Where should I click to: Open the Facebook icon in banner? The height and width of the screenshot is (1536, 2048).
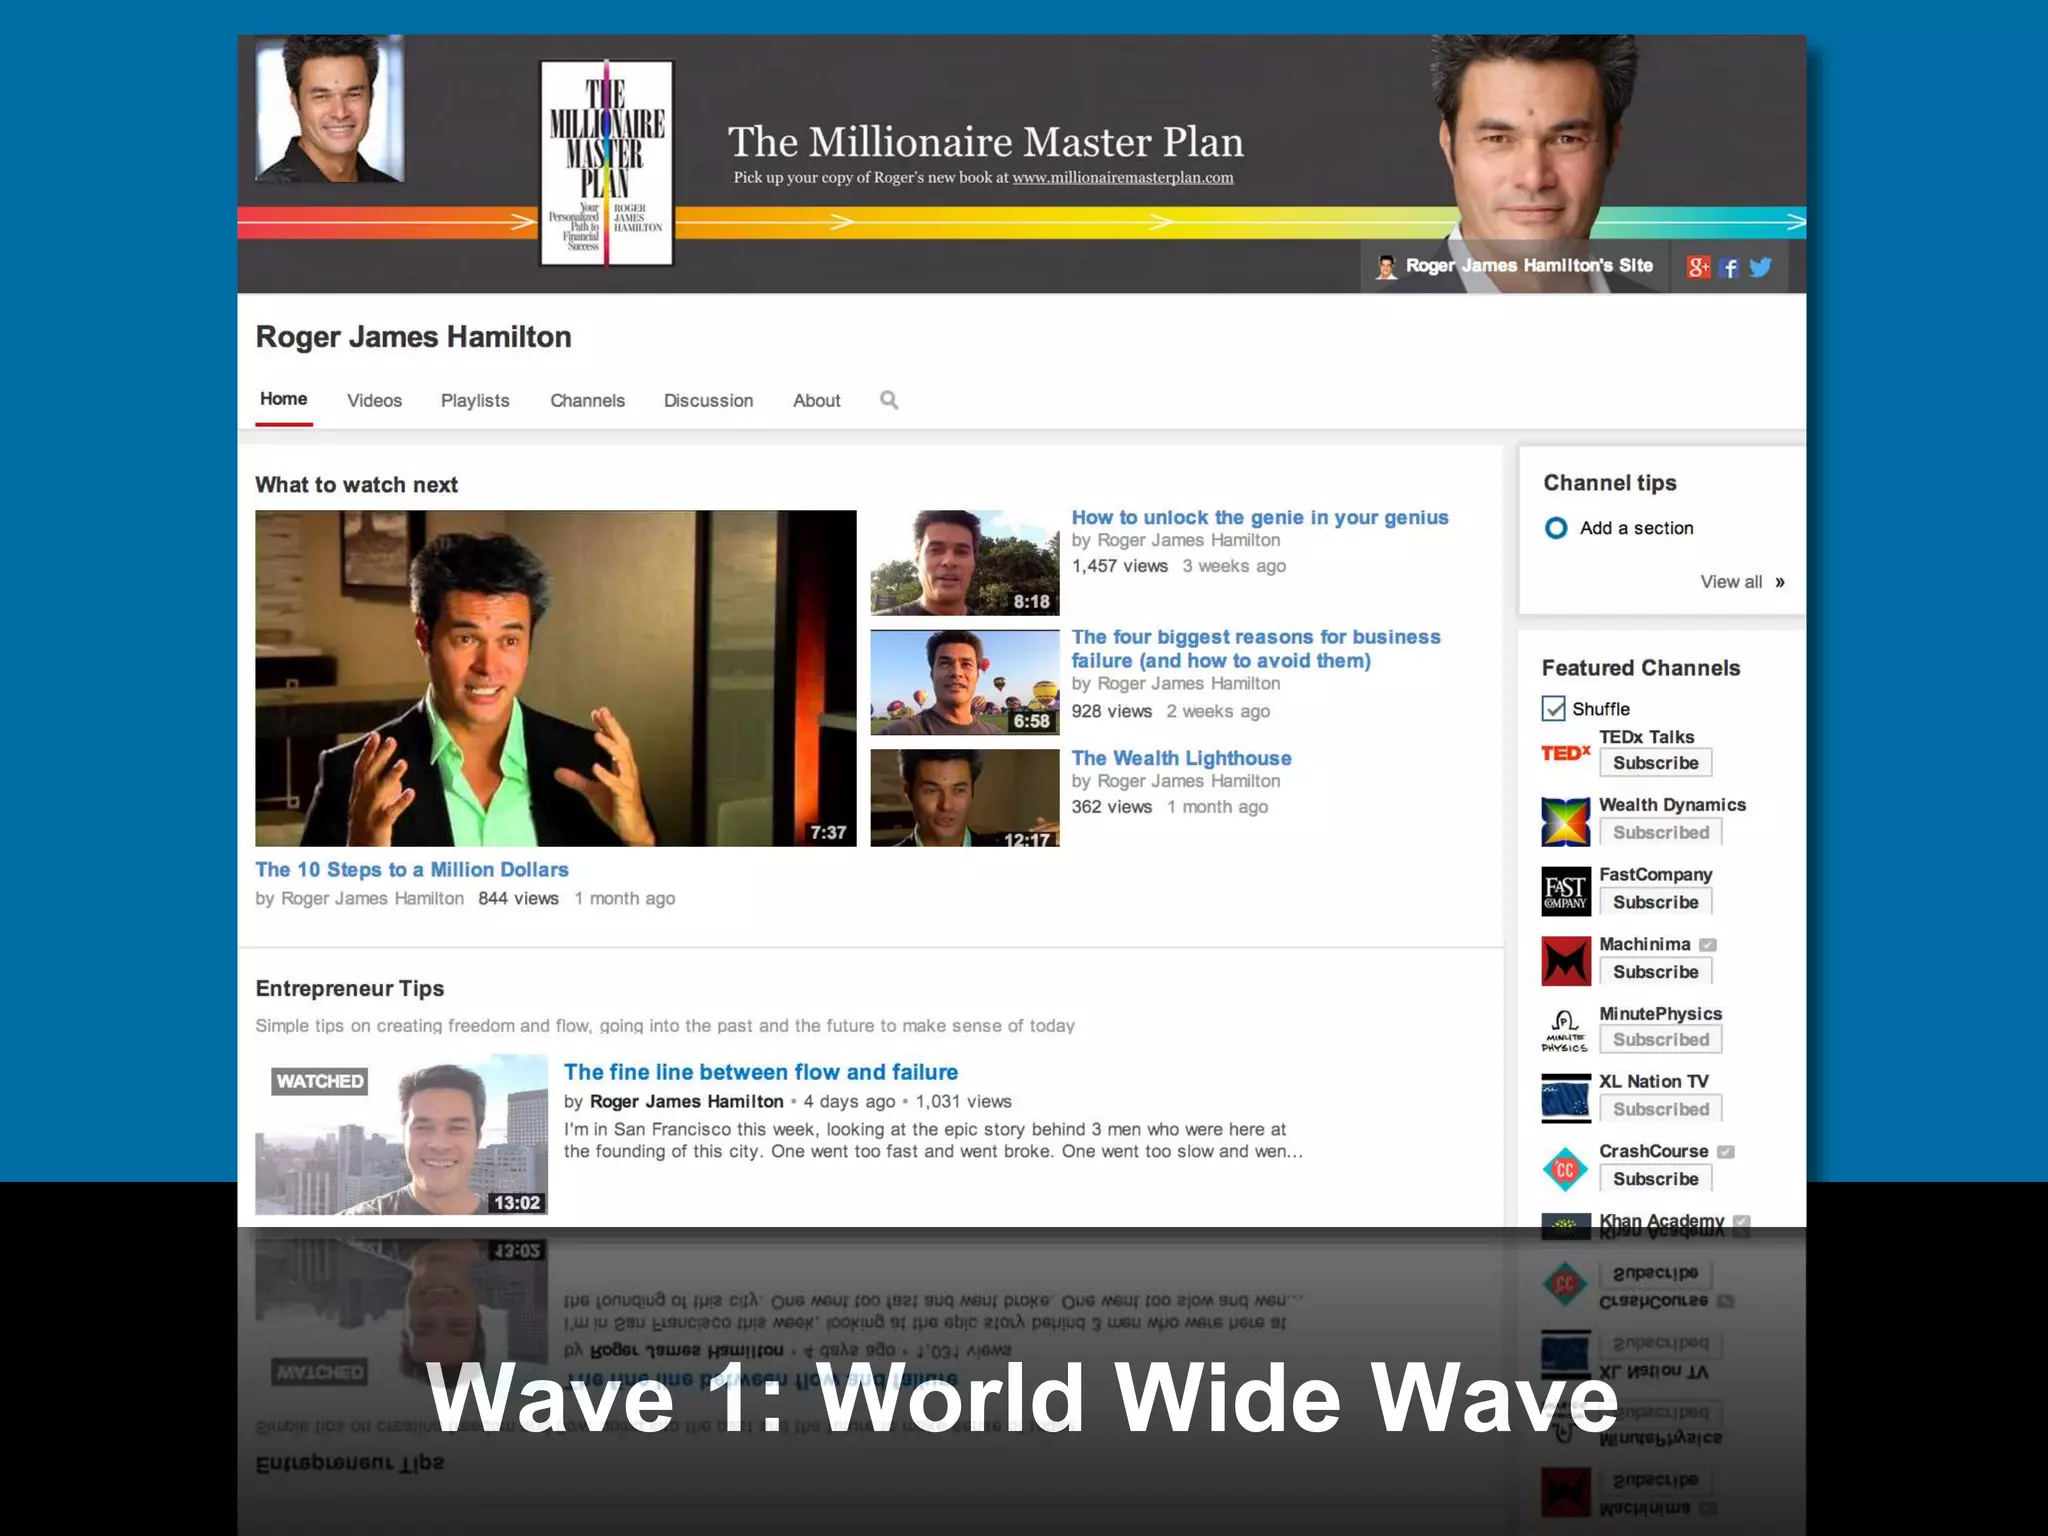(x=1729, y=267)
